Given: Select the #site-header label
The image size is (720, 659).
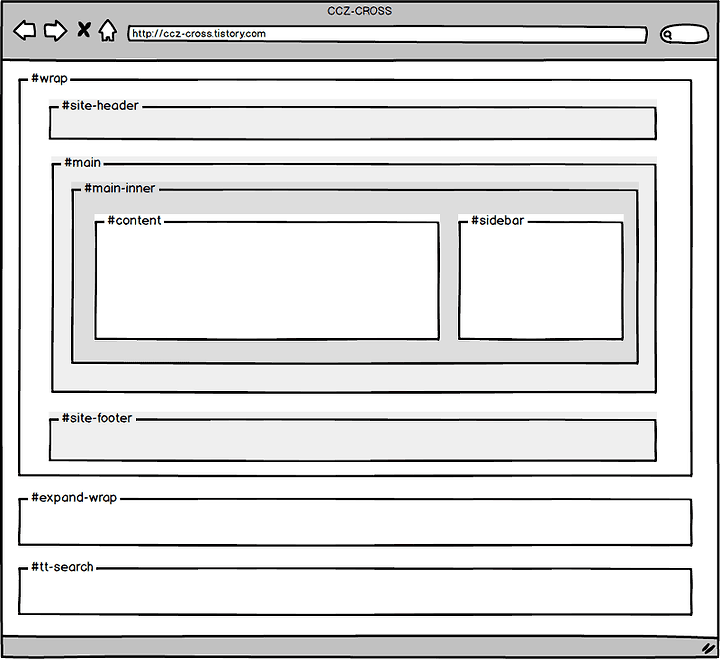Looking at the screenshot, I should 100,106.
